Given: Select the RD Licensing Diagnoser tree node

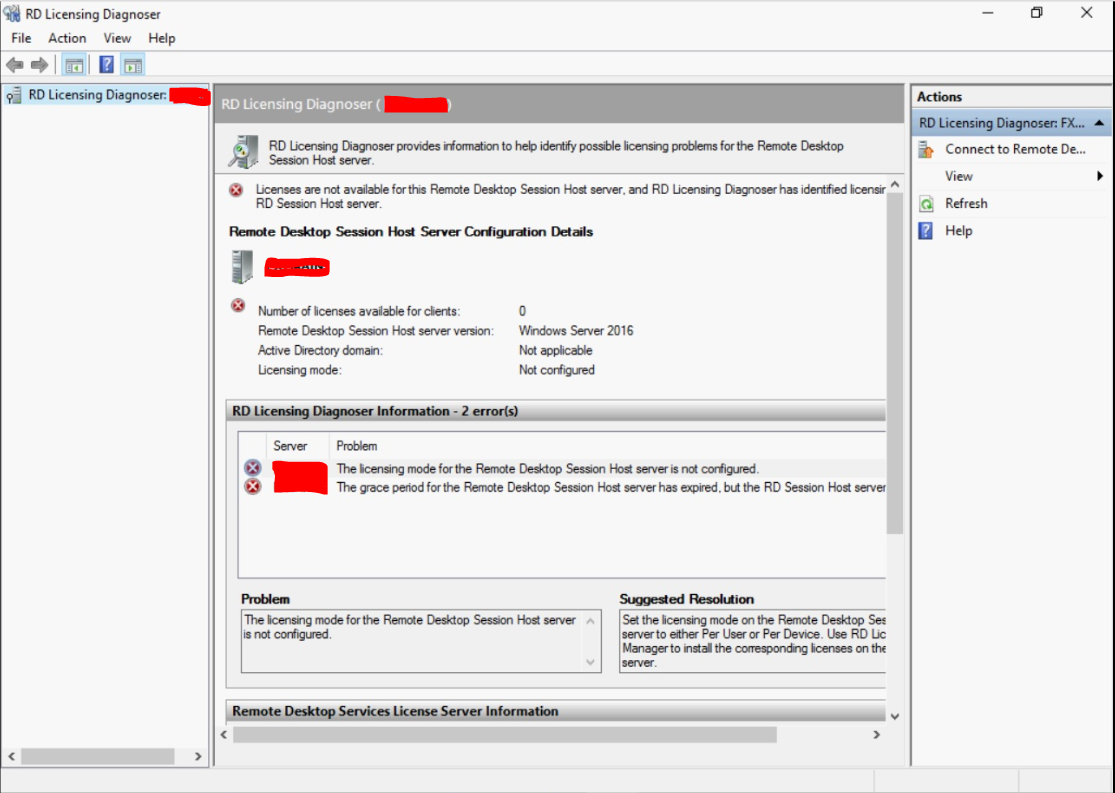Looking at the screenshot, I should pyautogui.click(x=96, y=96).
